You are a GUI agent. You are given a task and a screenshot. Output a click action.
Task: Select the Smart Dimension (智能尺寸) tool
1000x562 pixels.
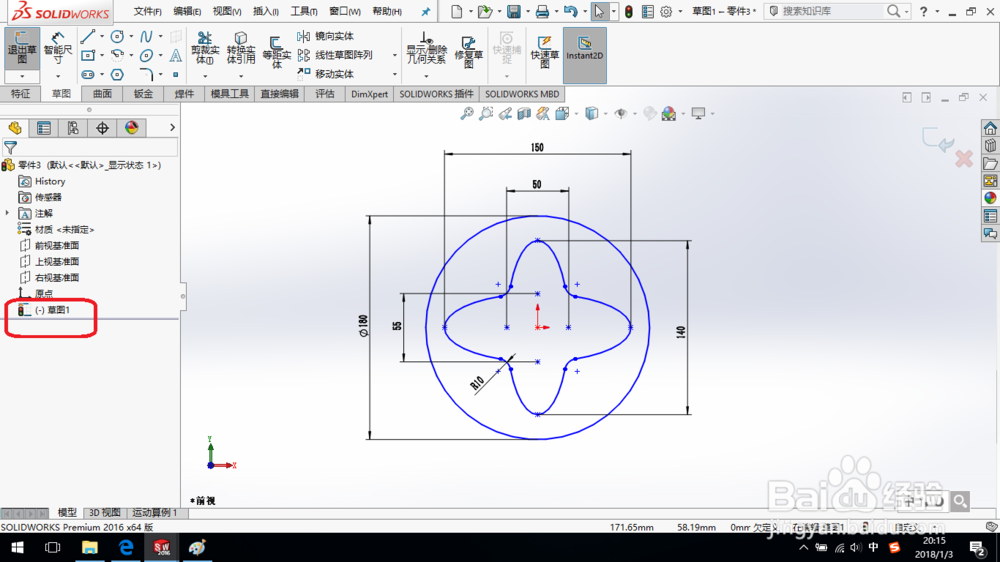click(57, 48)
